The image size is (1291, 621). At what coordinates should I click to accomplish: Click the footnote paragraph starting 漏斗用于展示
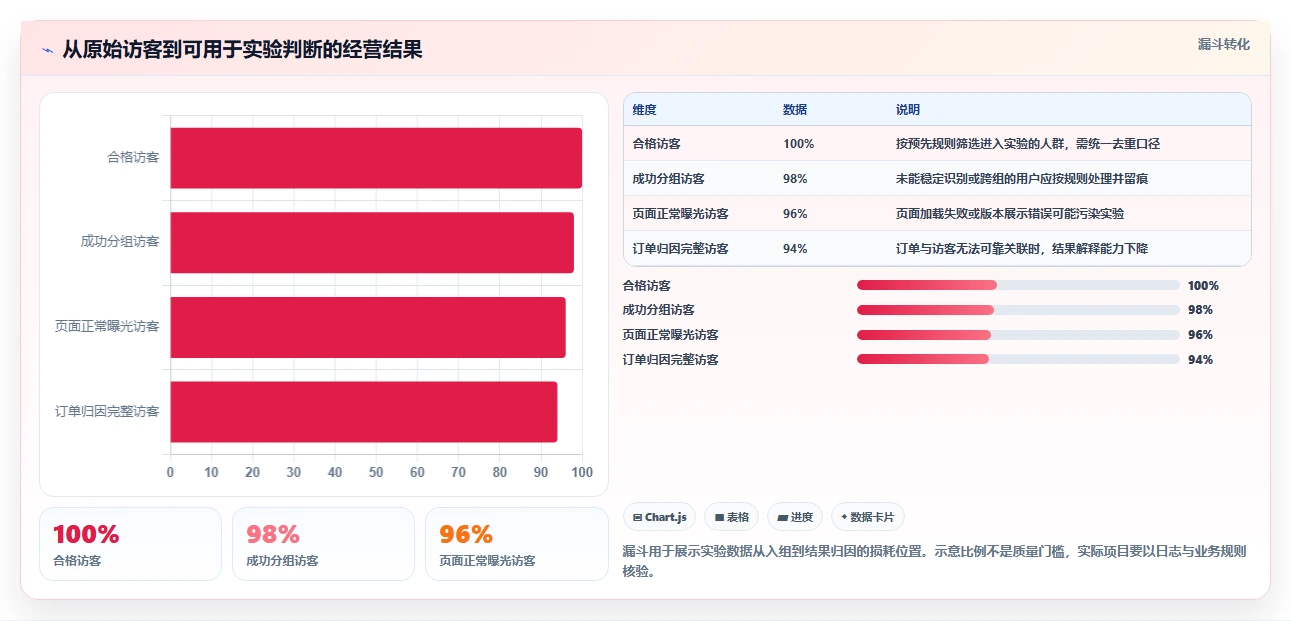[934, 562]
